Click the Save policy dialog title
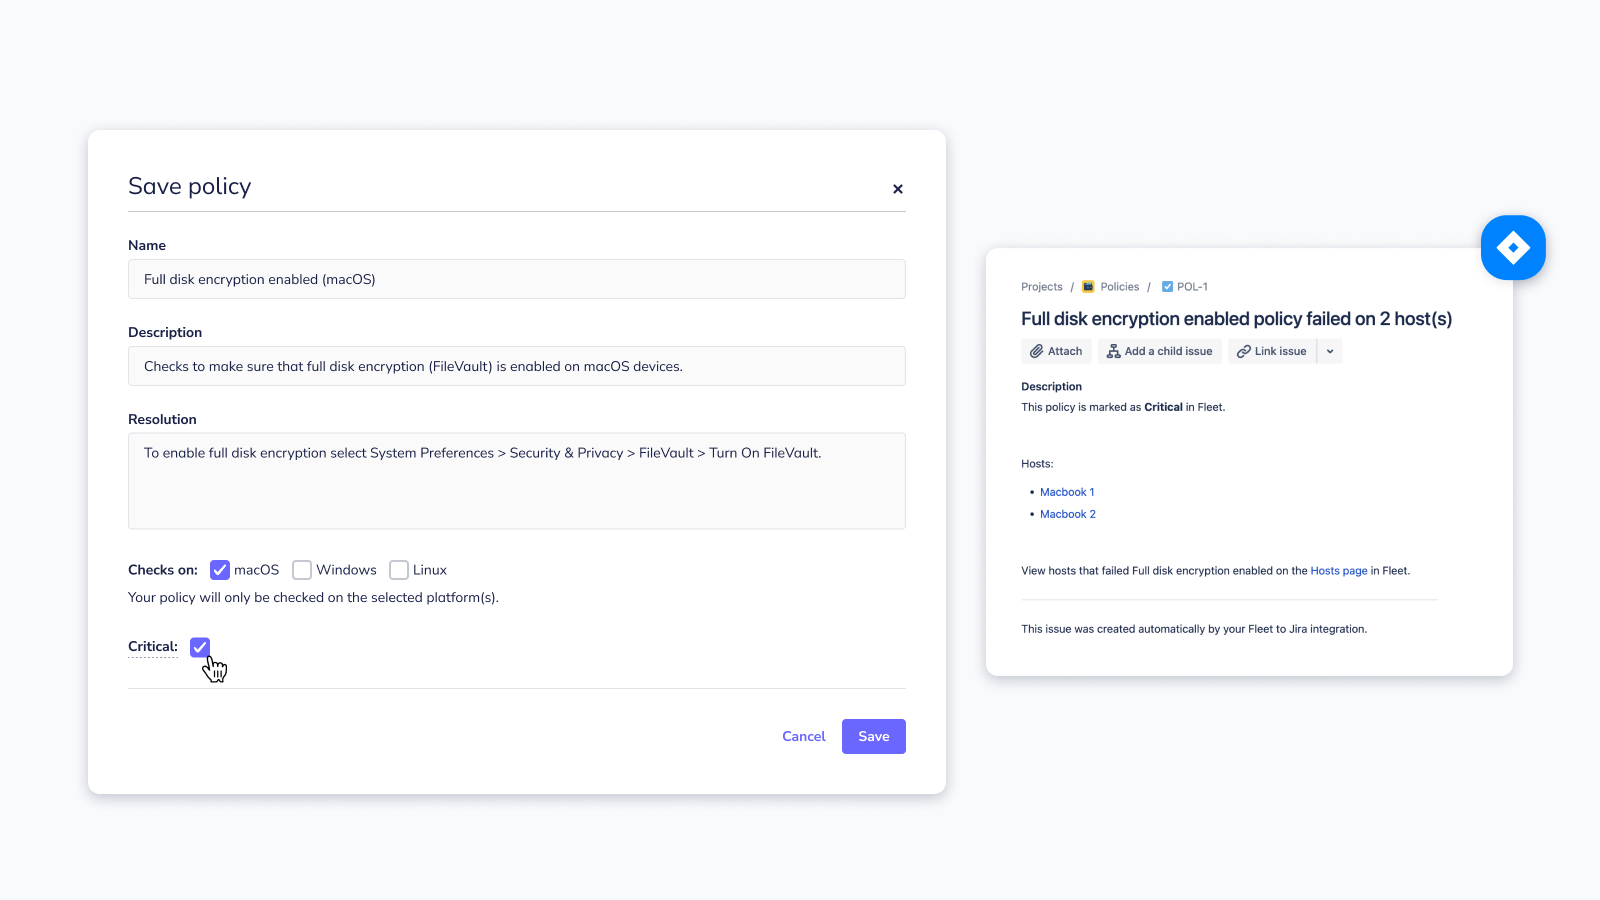 [x=190, y=186]
